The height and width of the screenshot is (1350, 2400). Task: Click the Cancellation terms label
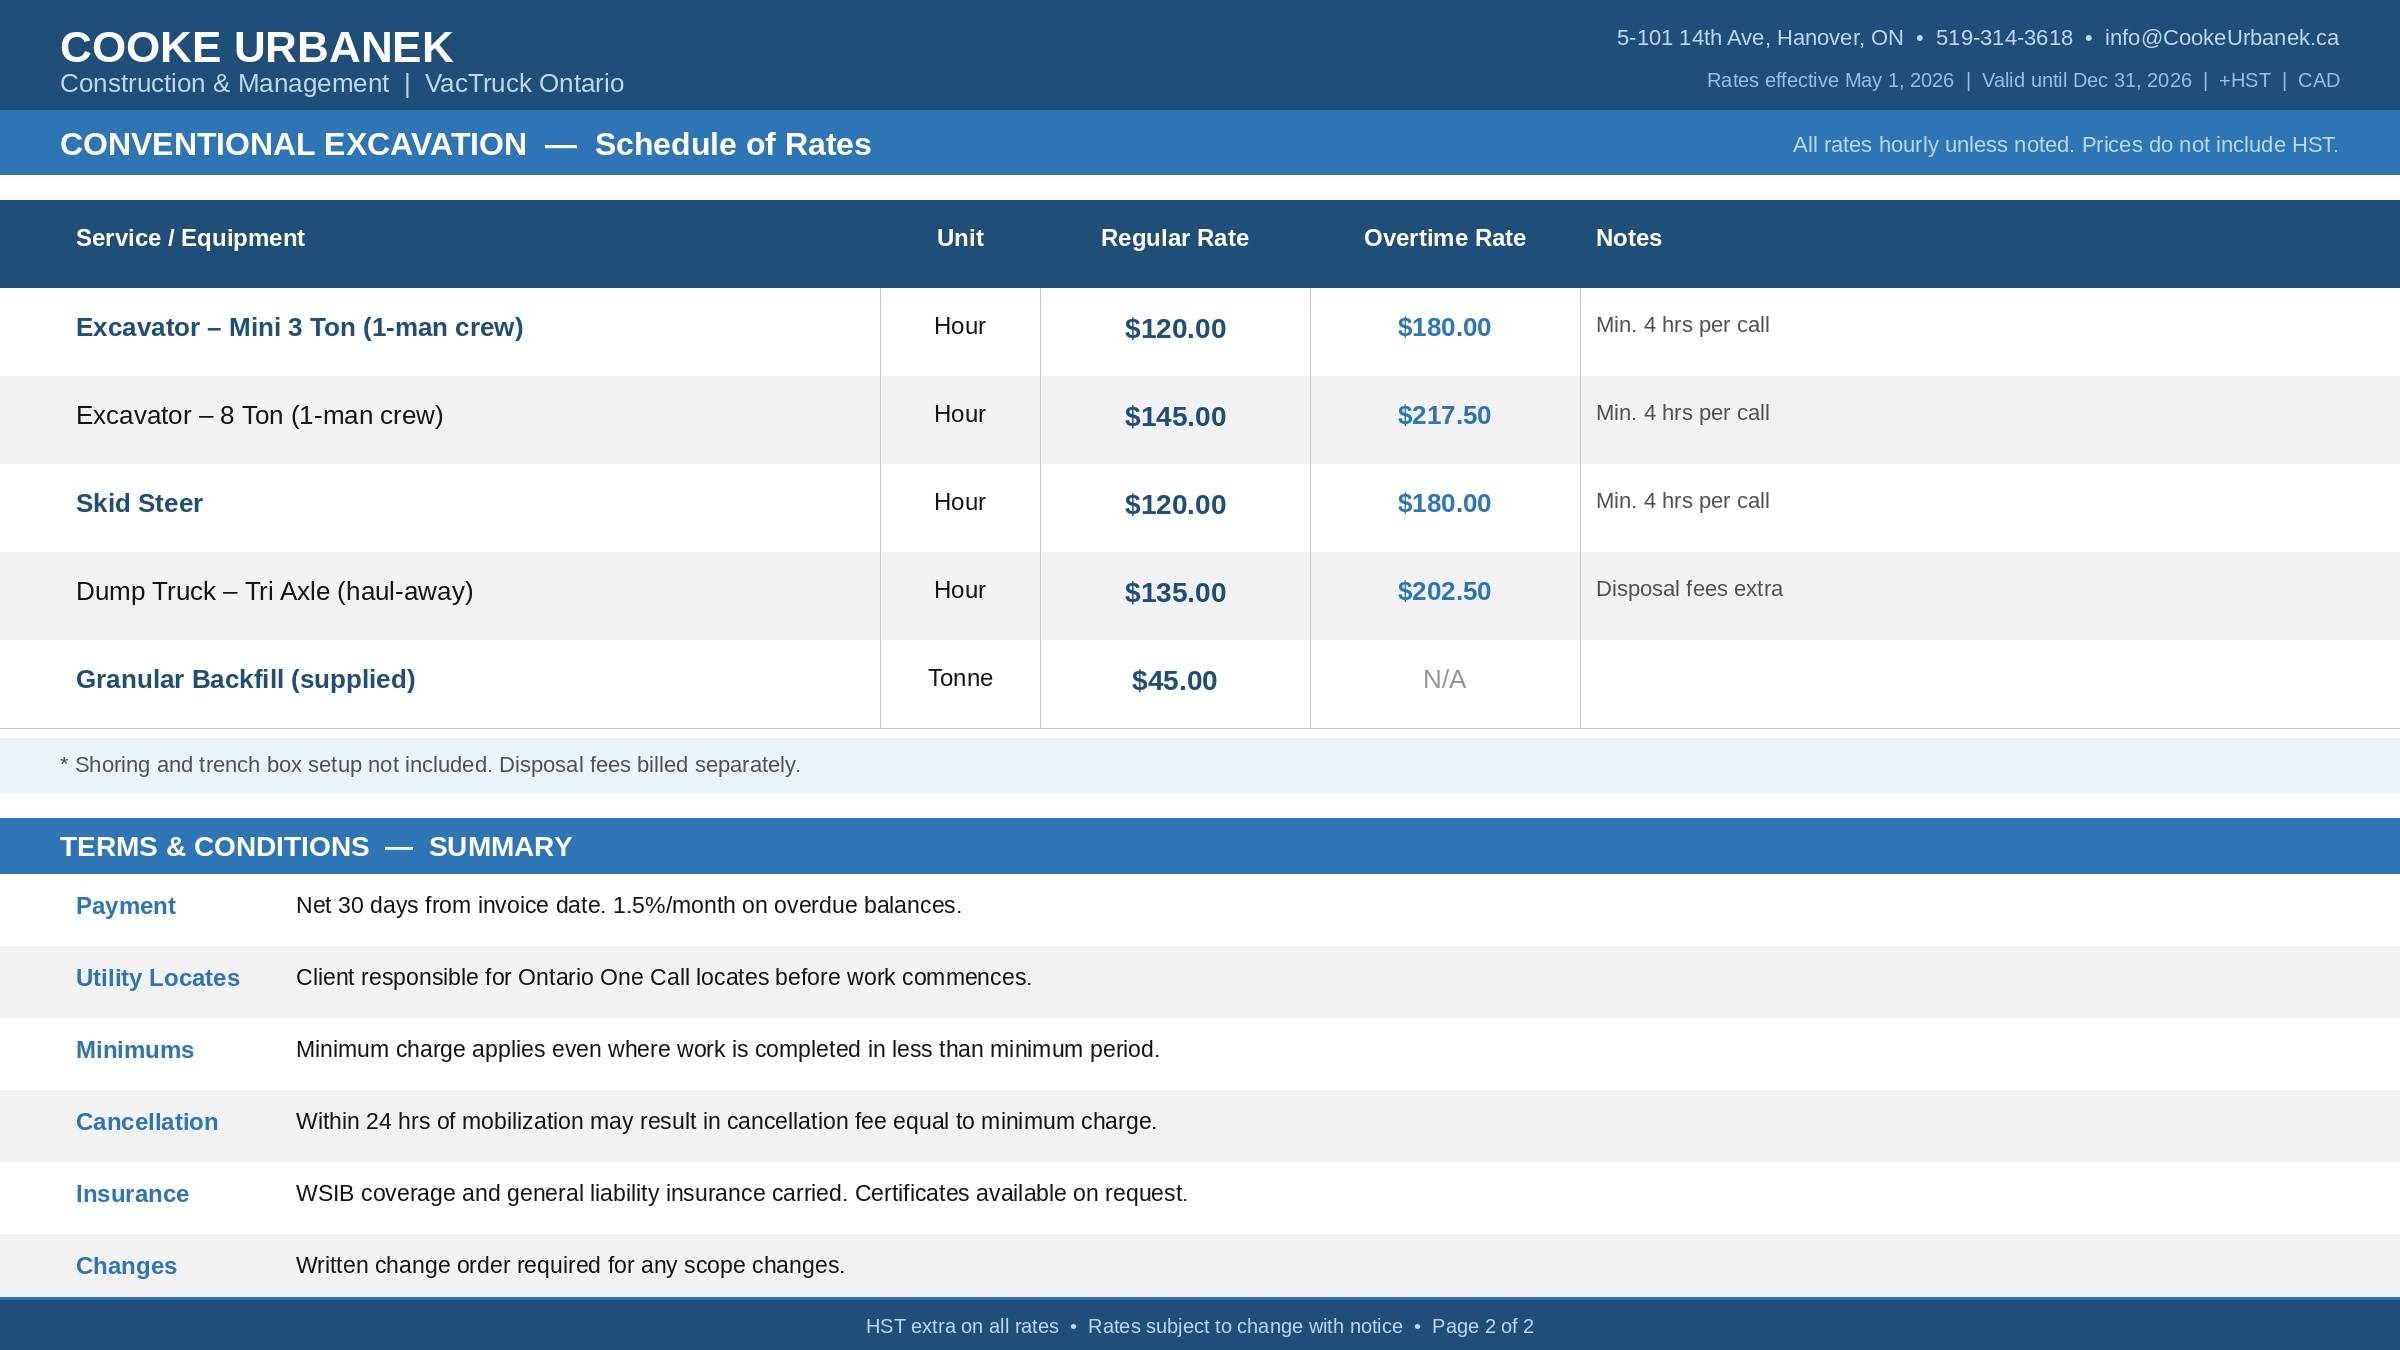tap(146, 1122)
